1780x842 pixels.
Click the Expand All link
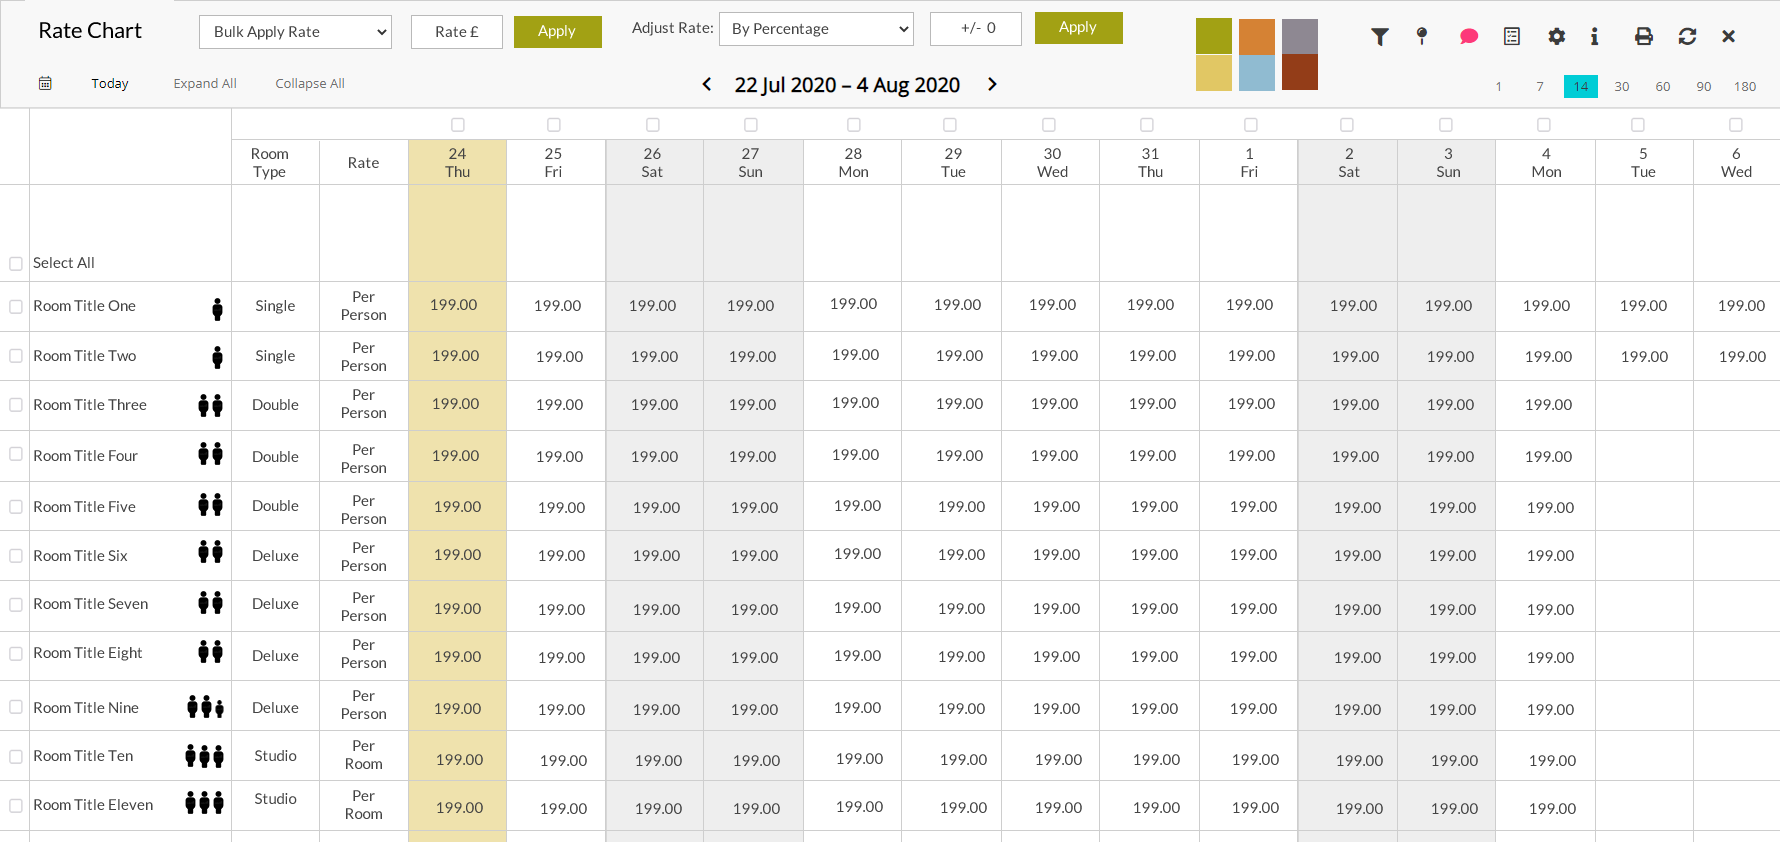[205, 84]
